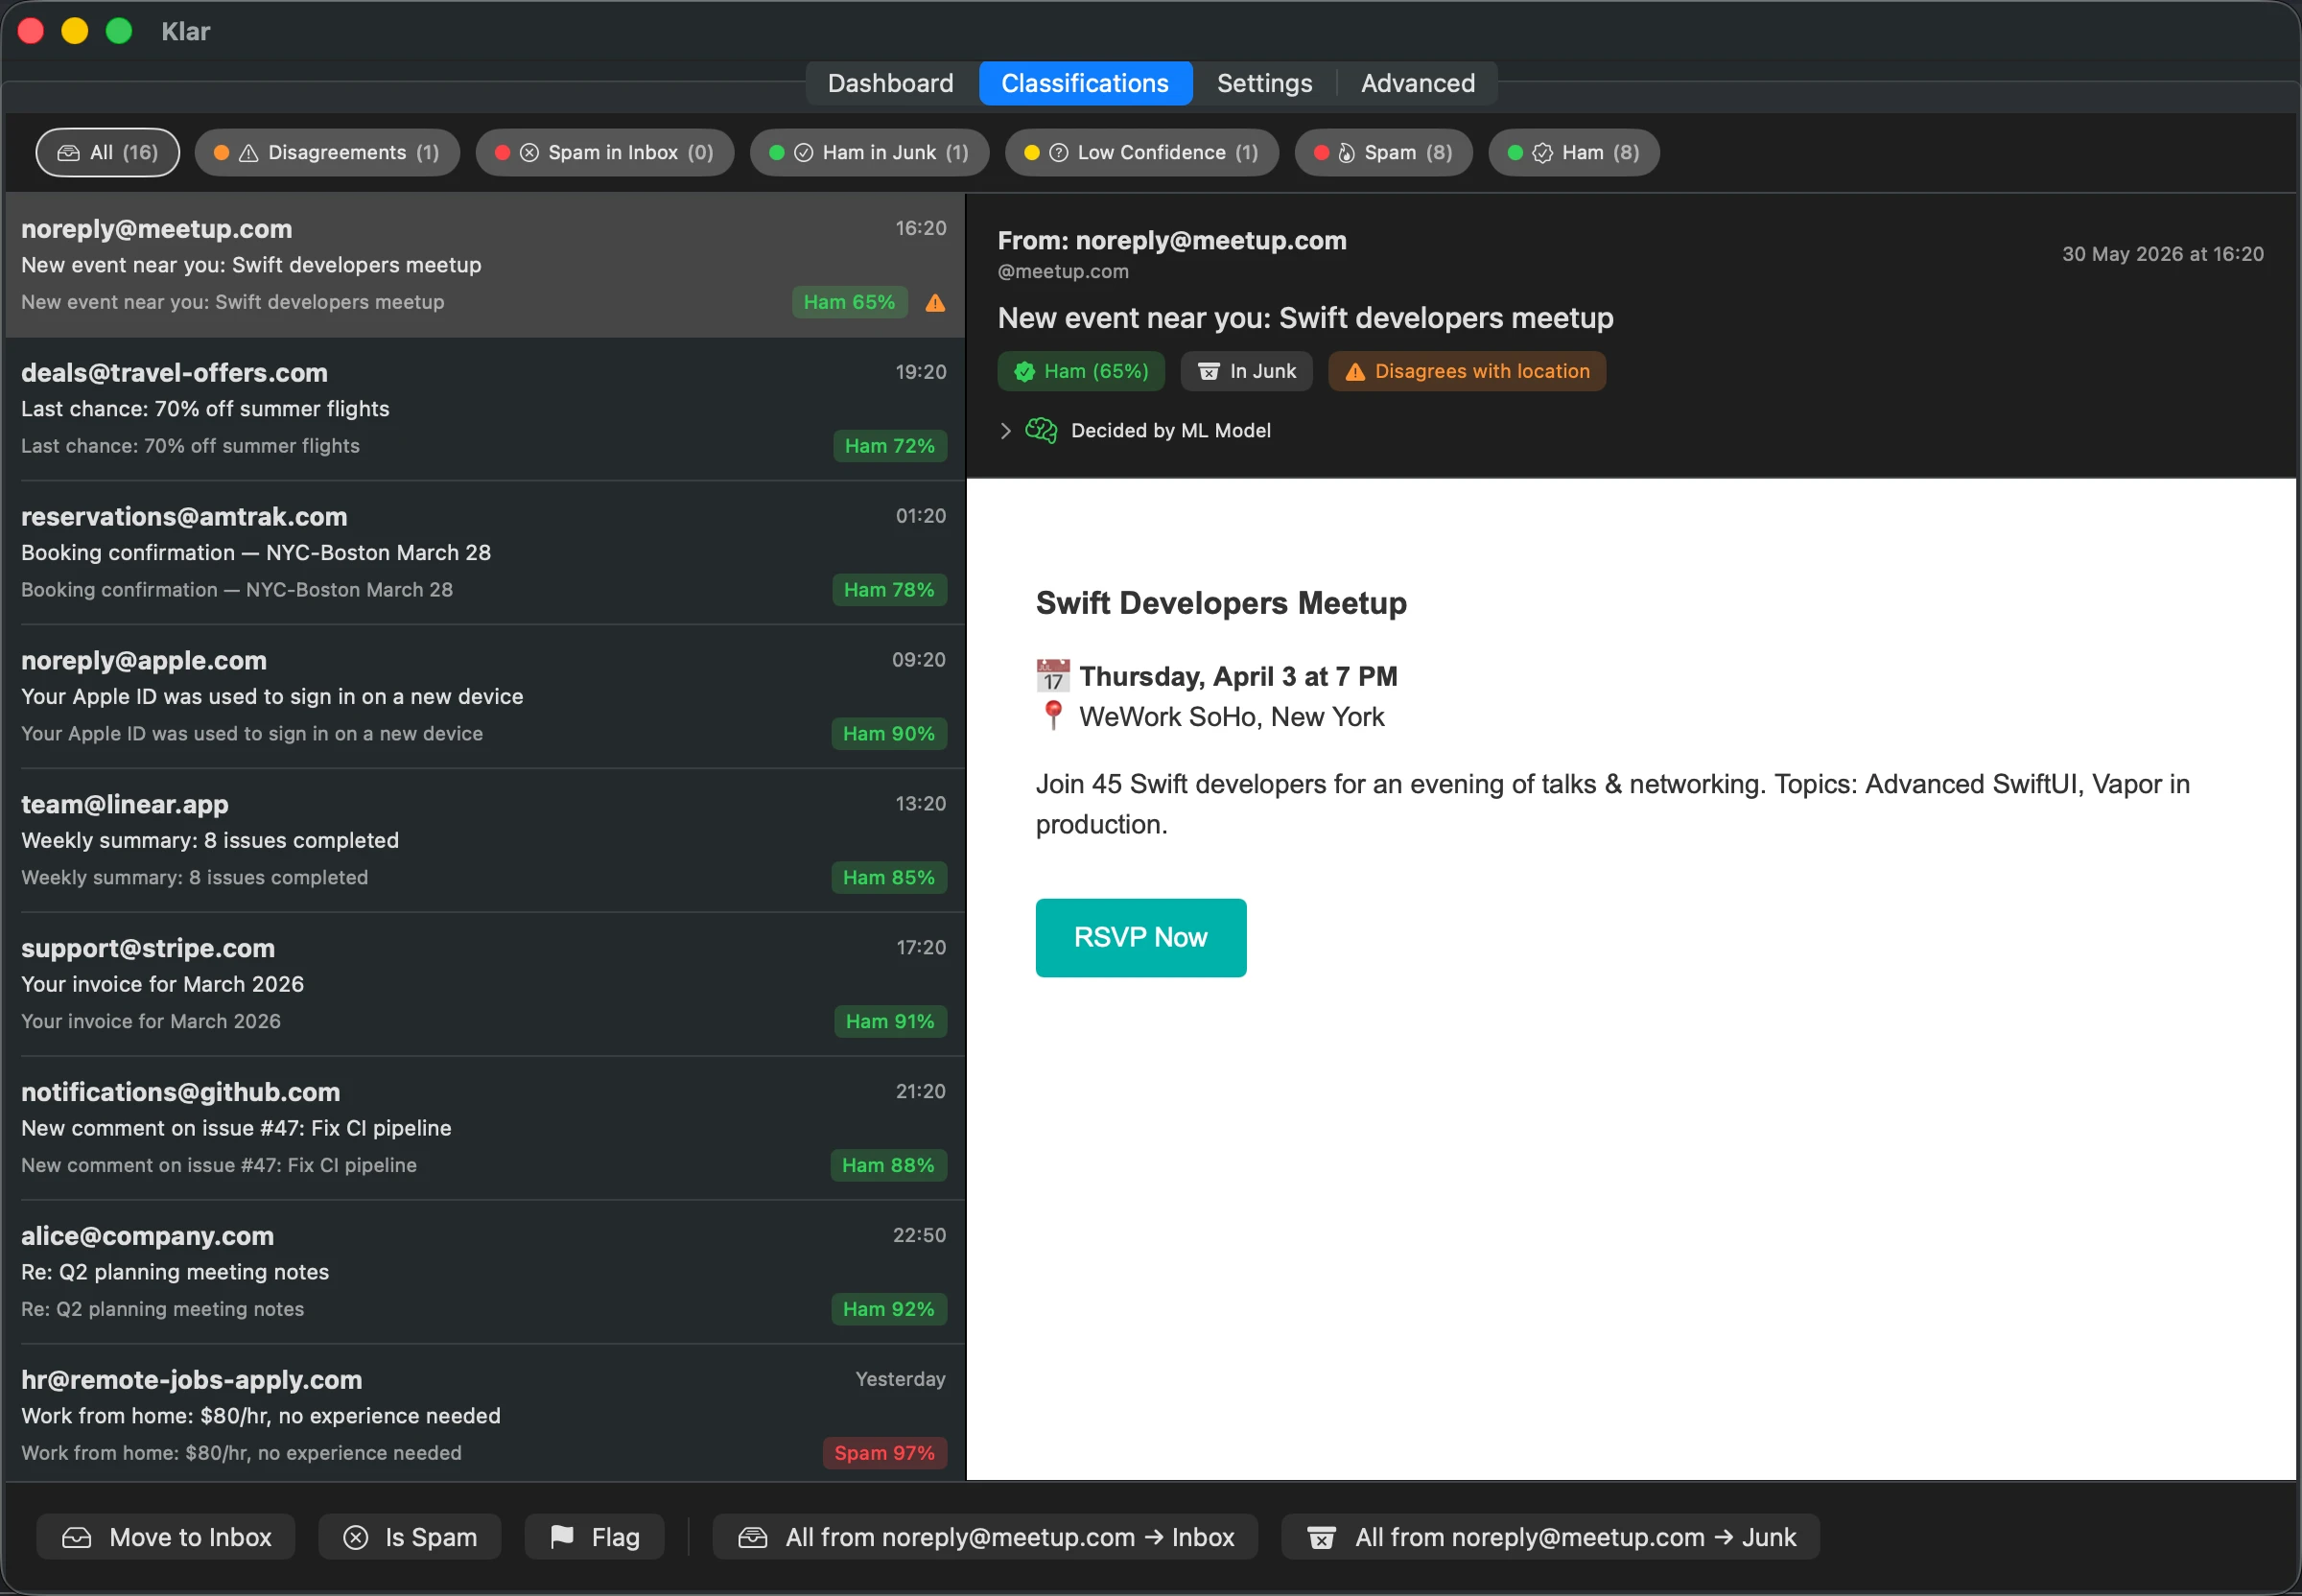Toggle the Low Confidence (1) filter
This screenshot has height=1596, width=2302.
tap(1141, 152)
